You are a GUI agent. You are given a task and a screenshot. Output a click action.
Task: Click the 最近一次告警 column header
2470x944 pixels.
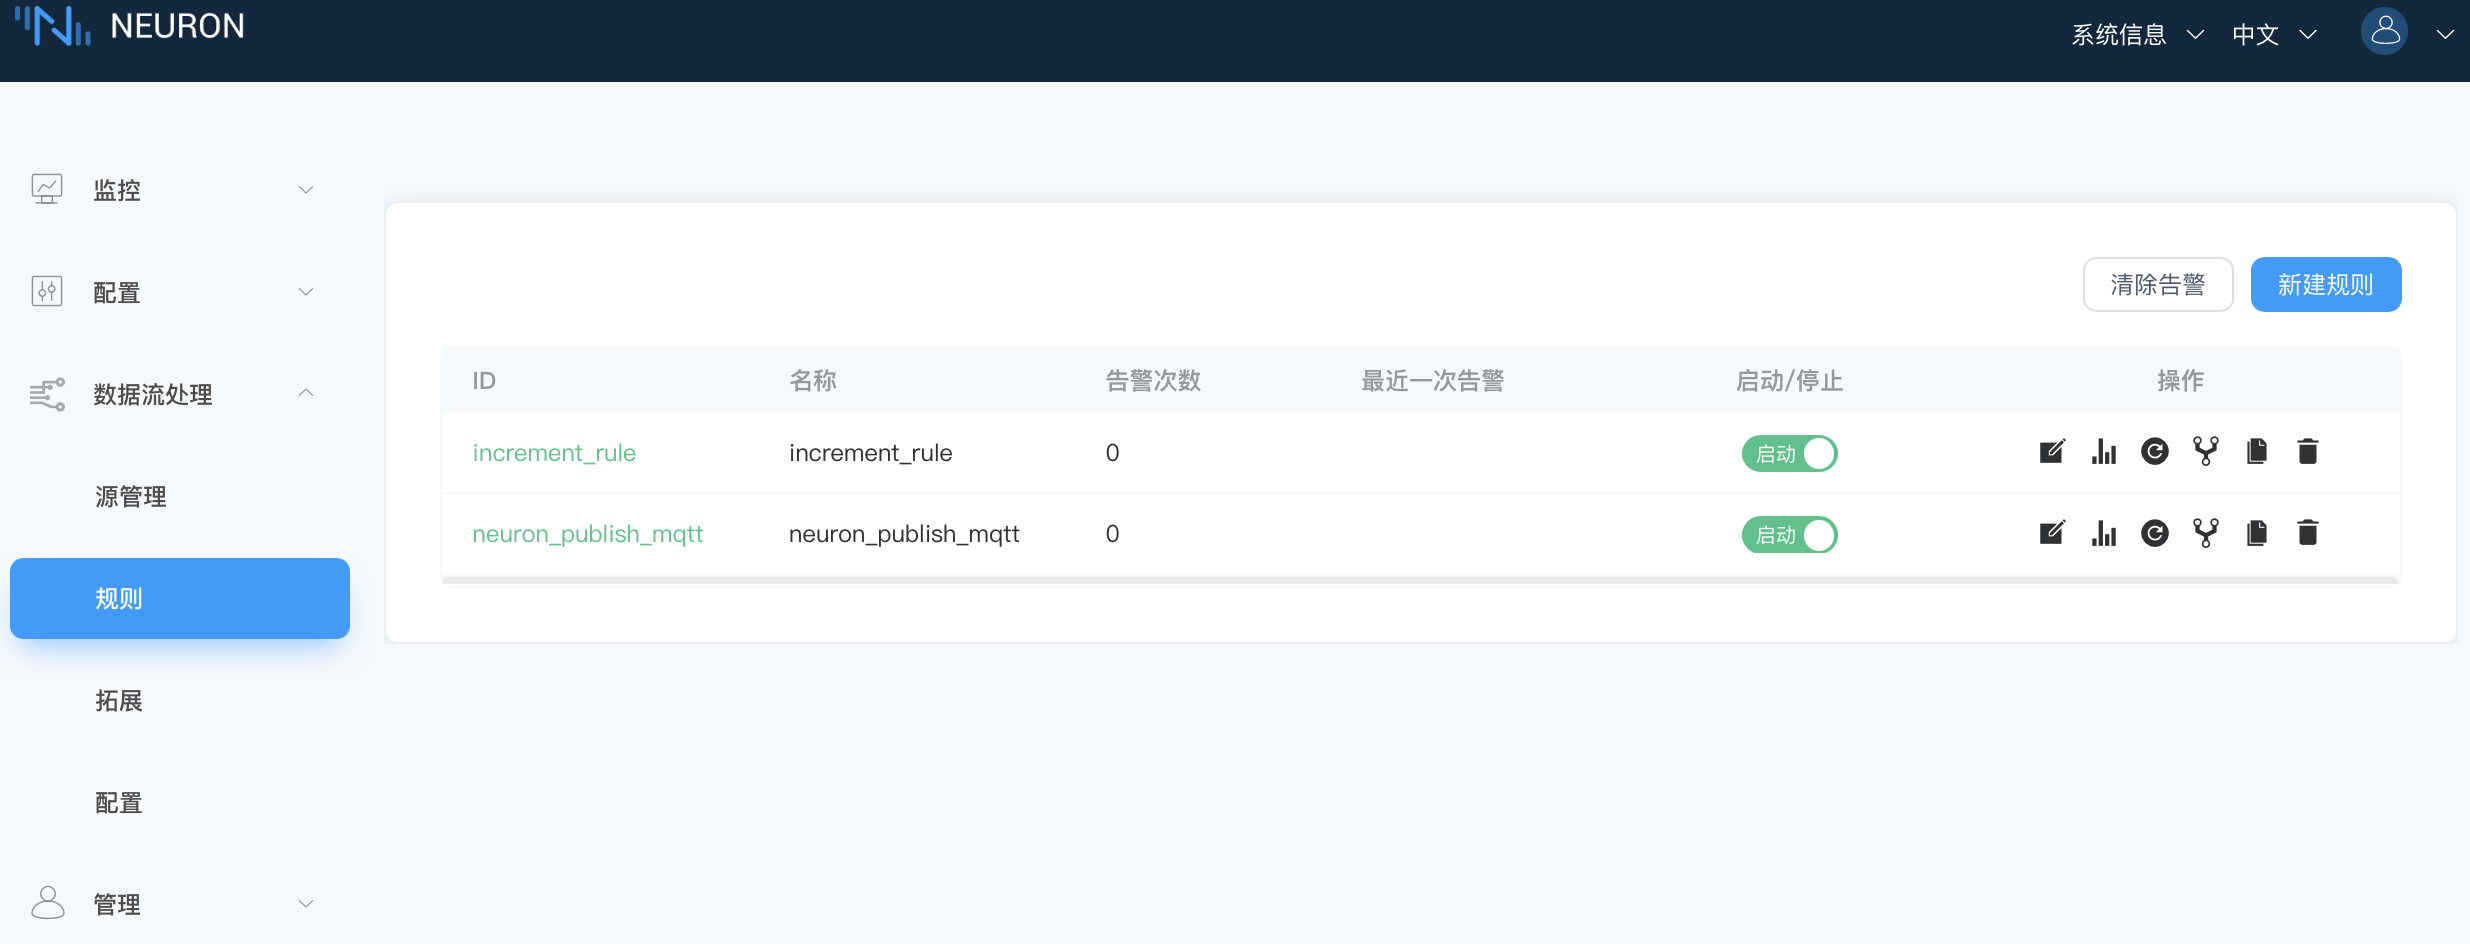tap(1433, 380)
